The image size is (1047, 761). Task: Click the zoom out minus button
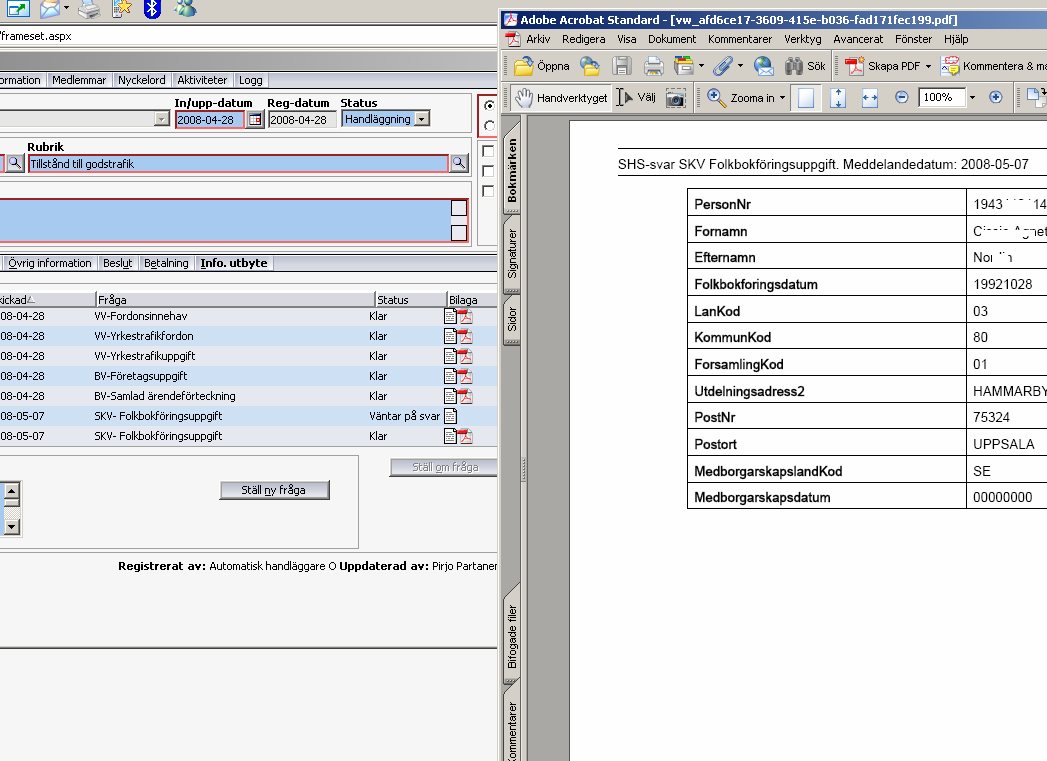(901, 97)
